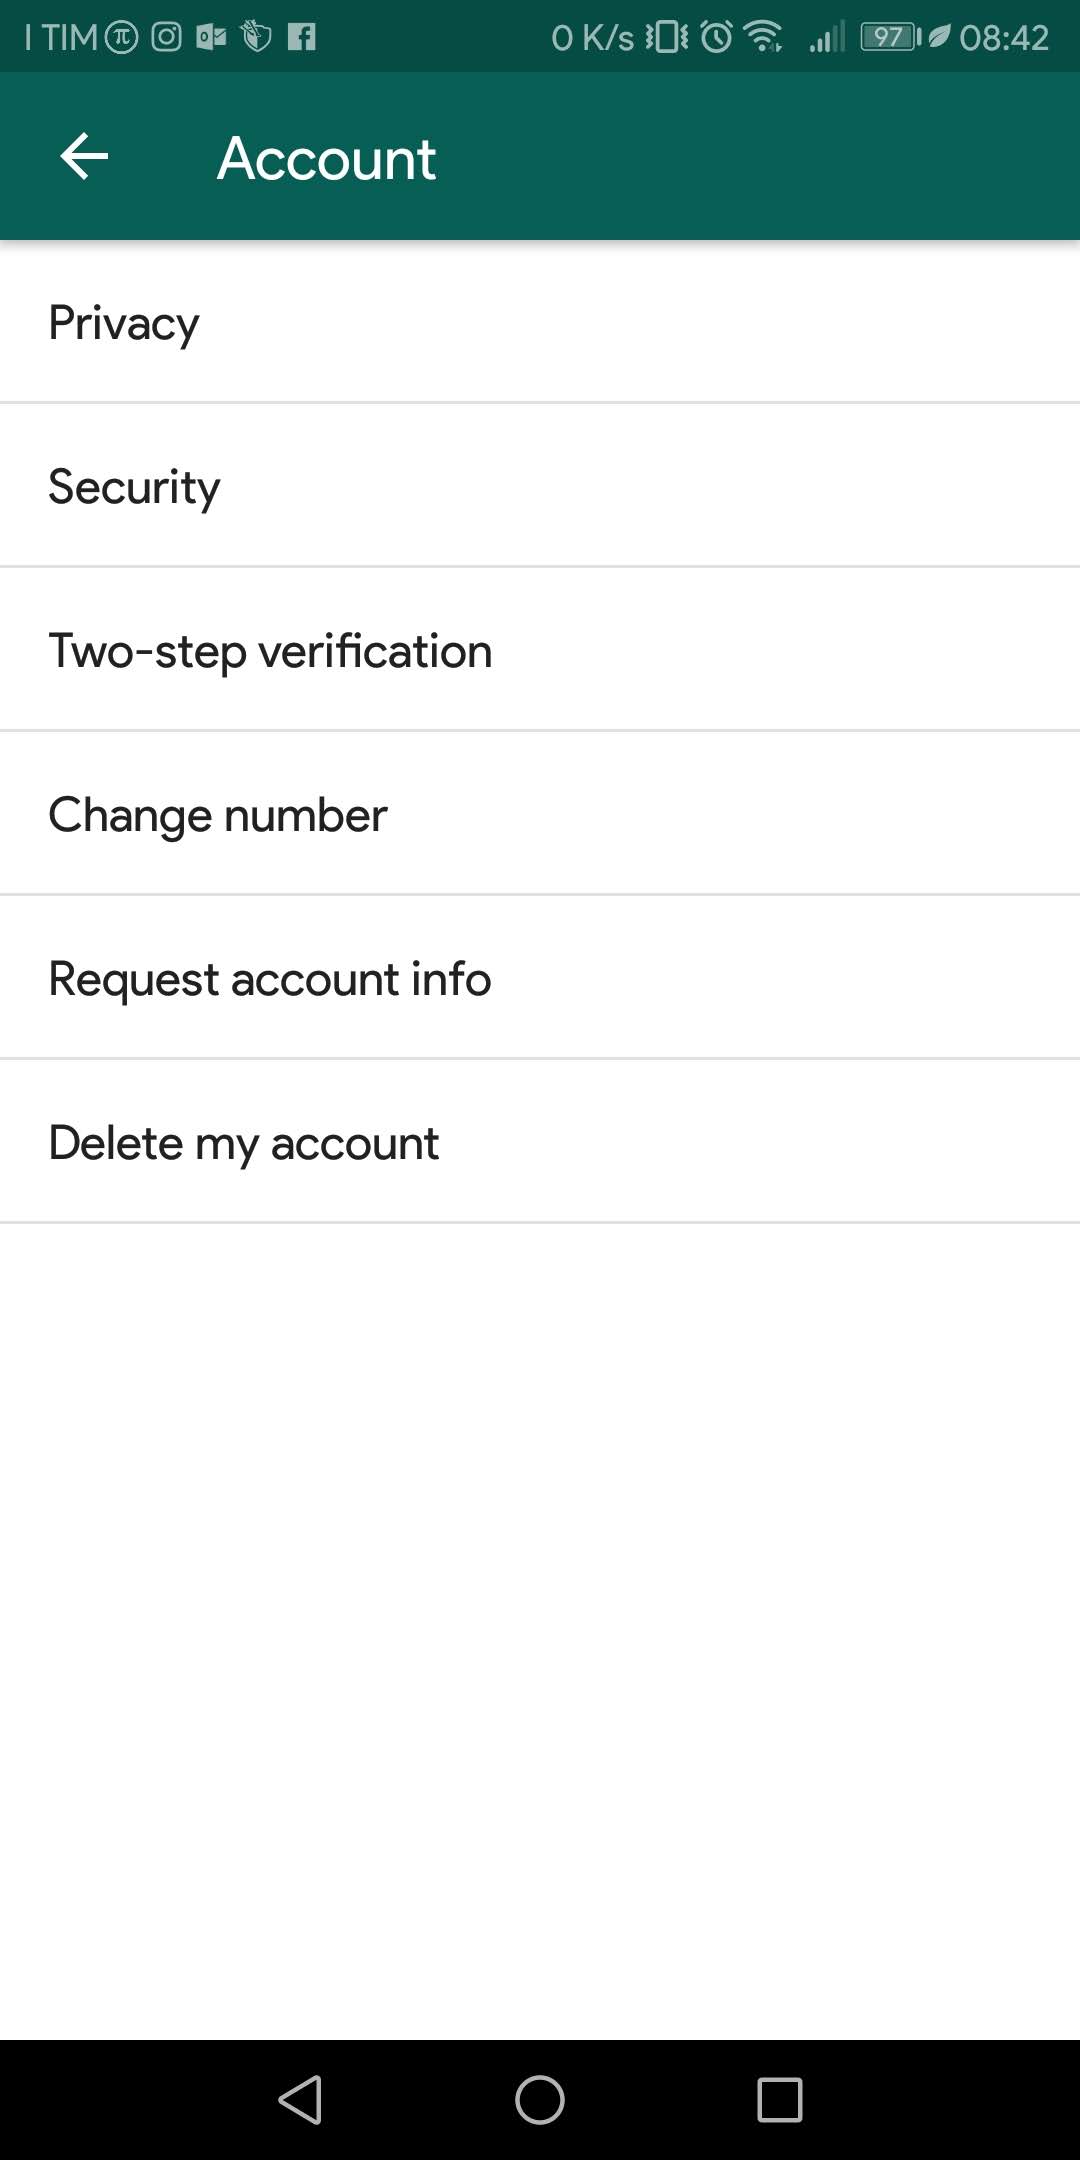Tap the Wi-Fi status icon

pos(764,37)
